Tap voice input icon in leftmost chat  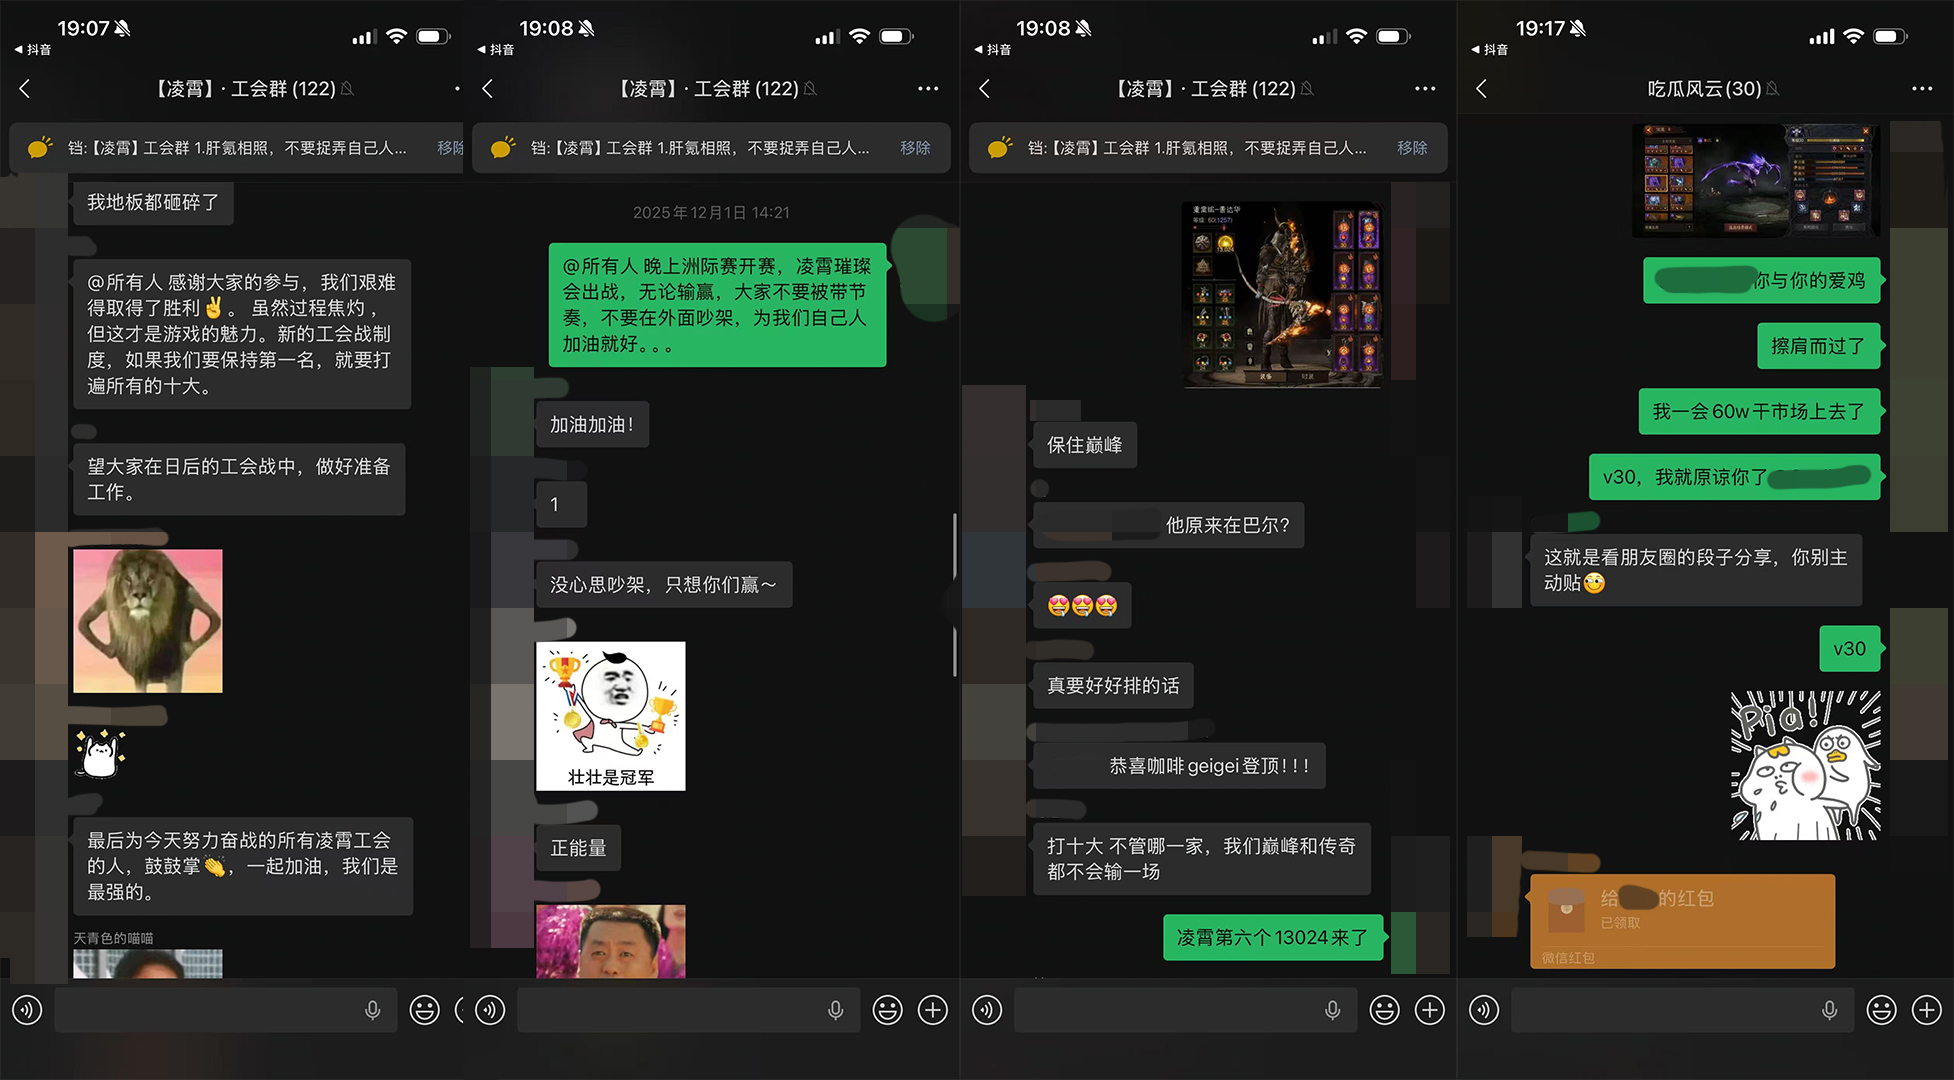(27, 1011)
